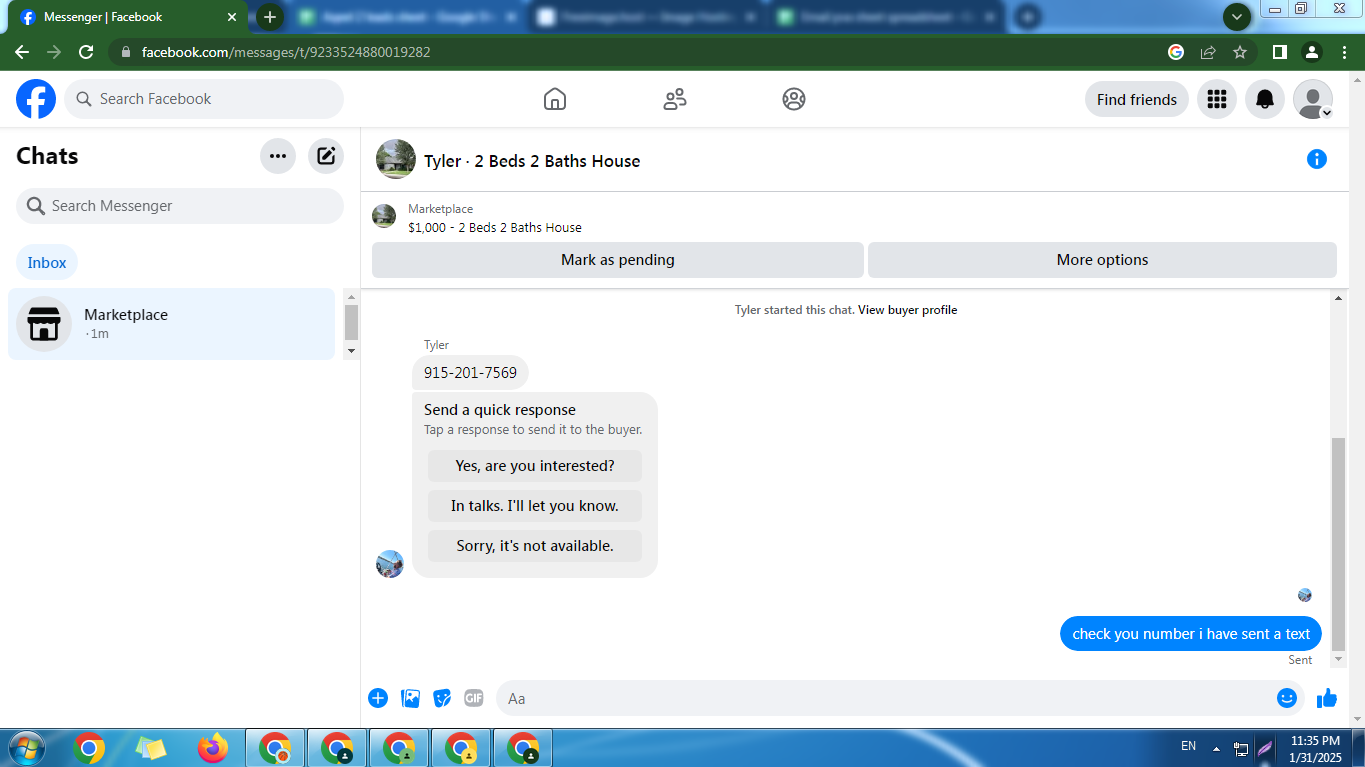Open the Chats options three-dot icon
This screenshot has height=767, width=1365.
tap(278, 156)
